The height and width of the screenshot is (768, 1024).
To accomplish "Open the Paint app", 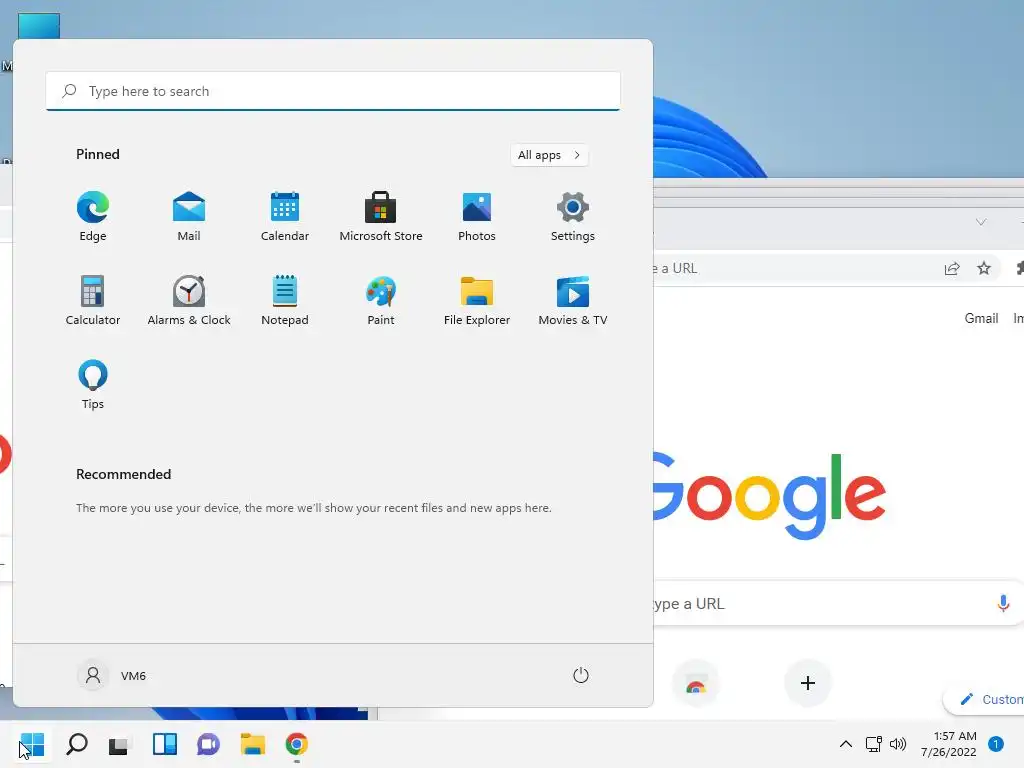I will (x=381, y=300).
